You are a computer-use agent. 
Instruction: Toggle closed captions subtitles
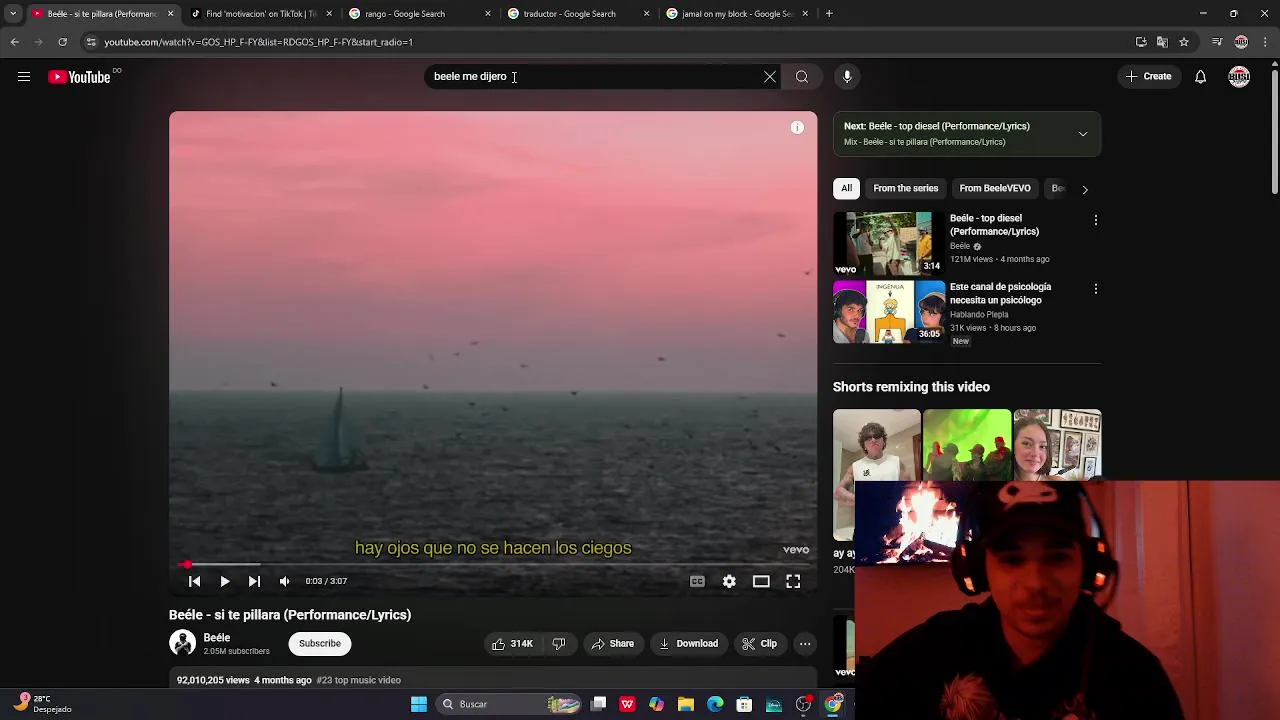pos(697,581)
